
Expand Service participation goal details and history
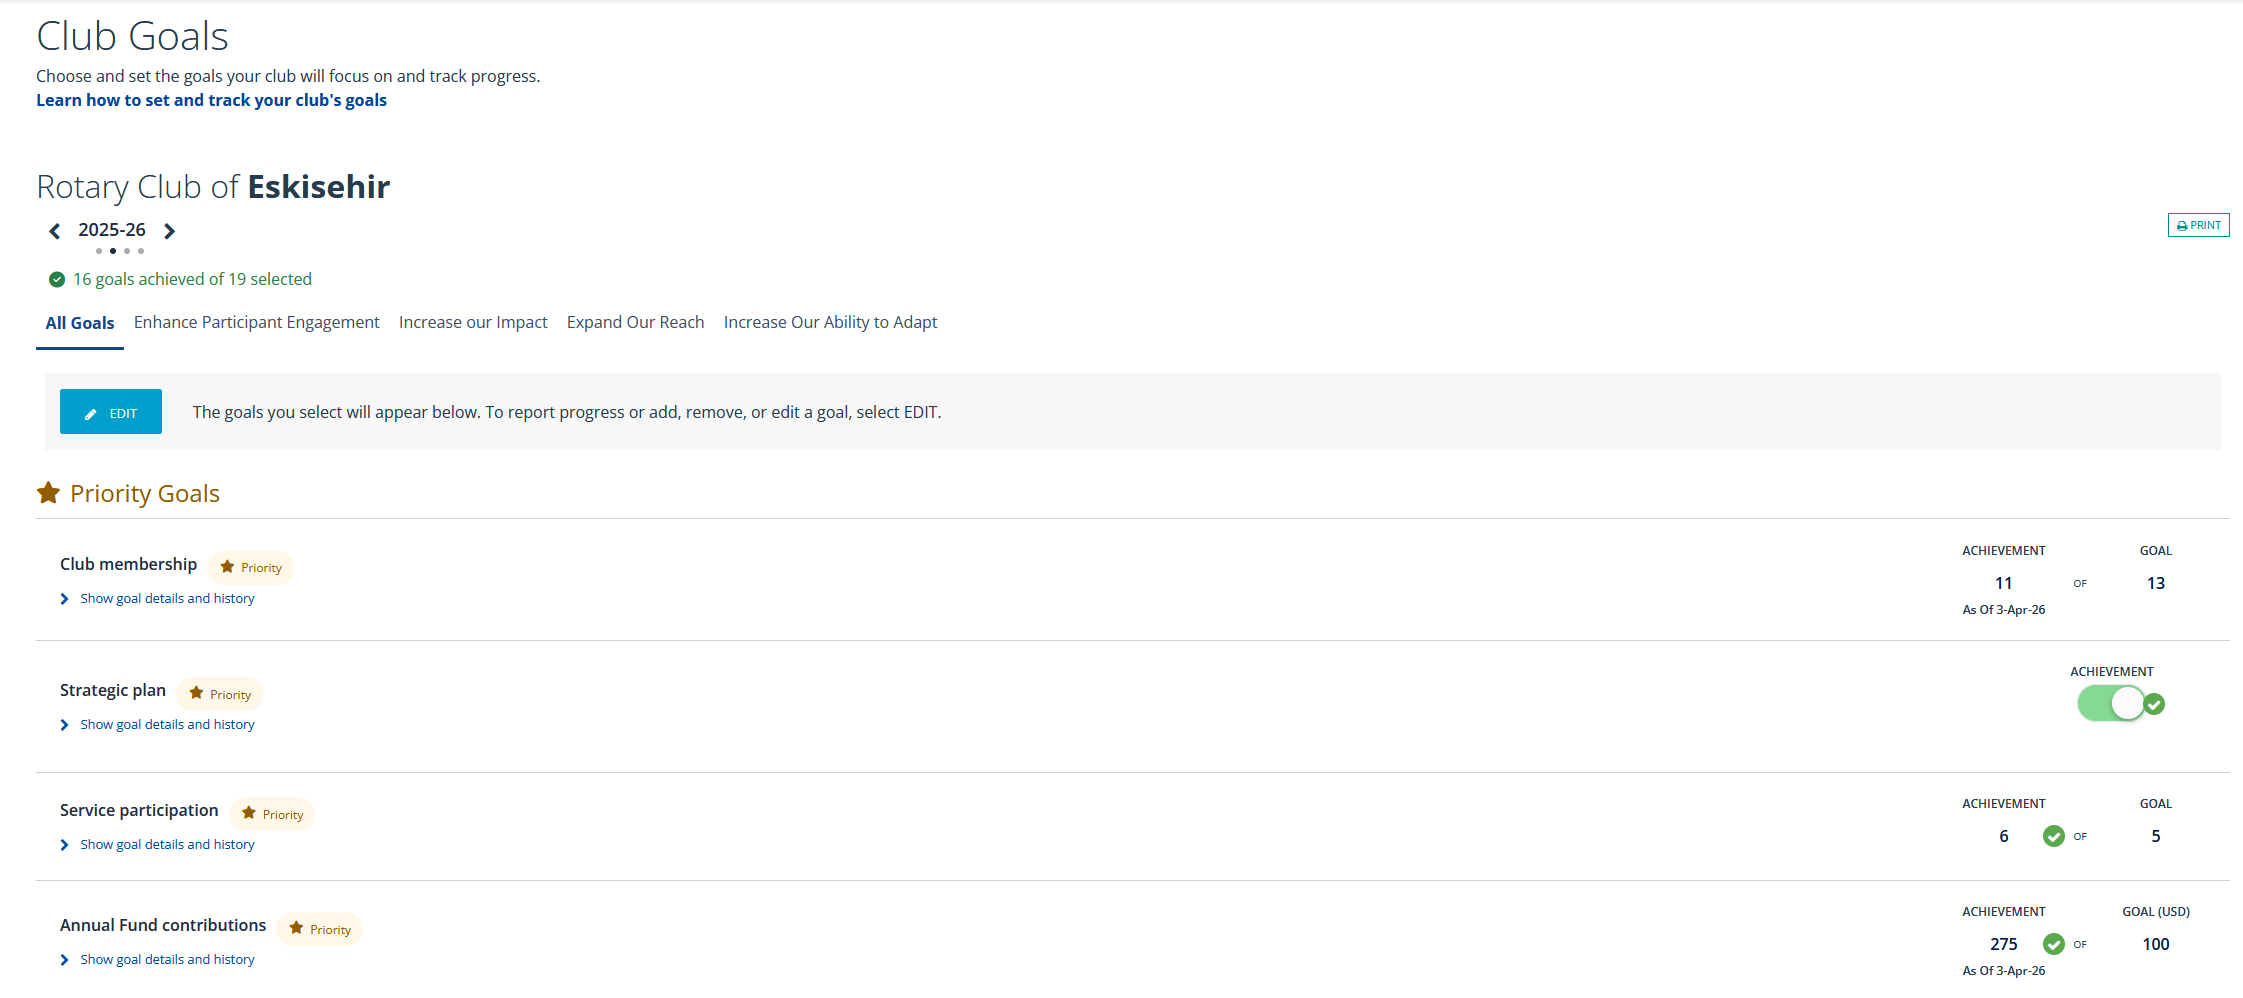[167, 845]
